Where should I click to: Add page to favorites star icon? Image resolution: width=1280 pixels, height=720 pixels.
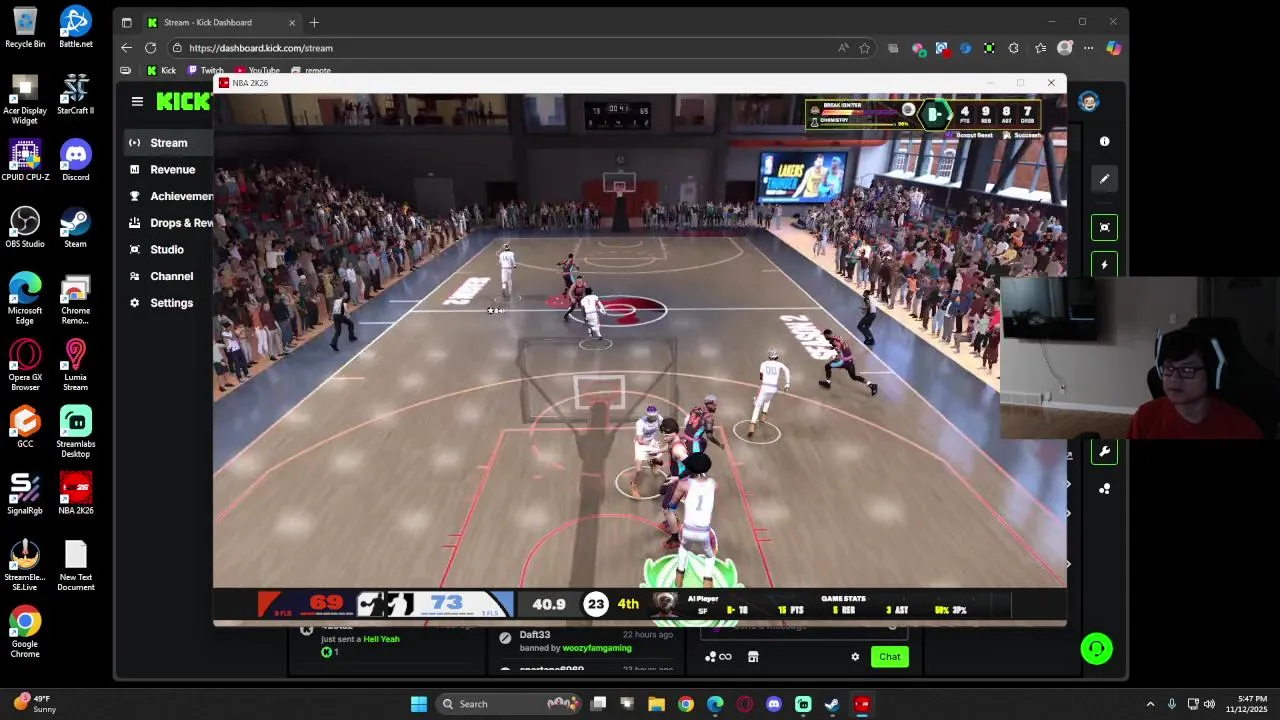click(864, 48)
